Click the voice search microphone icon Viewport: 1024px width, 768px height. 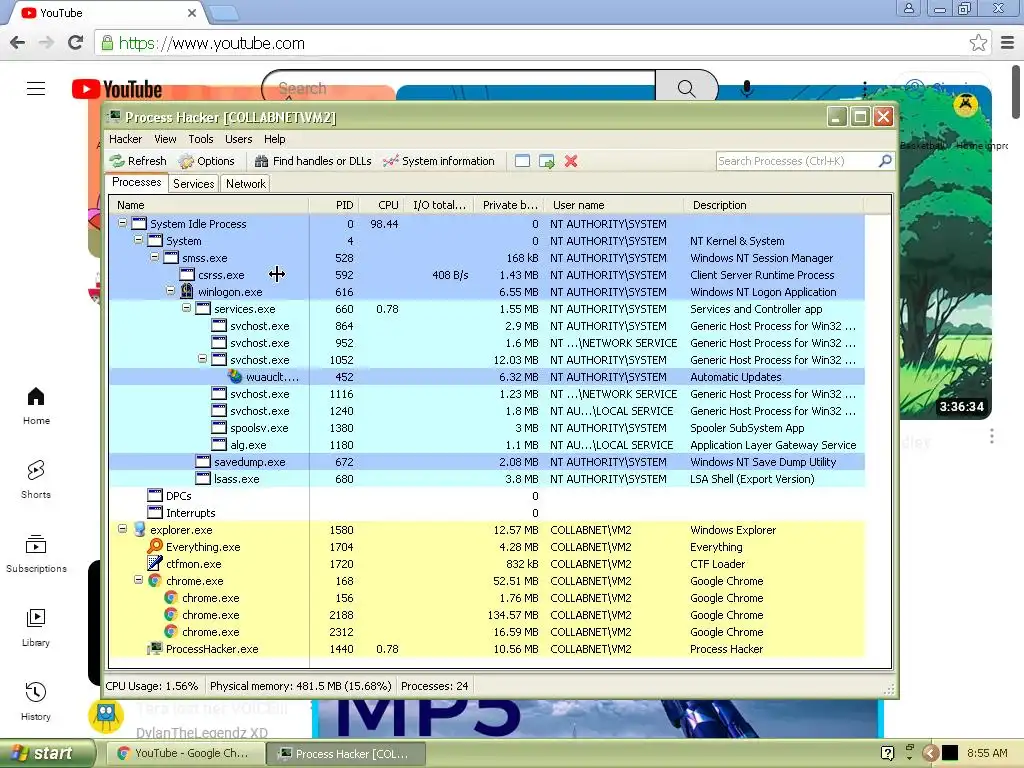click(x=747, y=88)
